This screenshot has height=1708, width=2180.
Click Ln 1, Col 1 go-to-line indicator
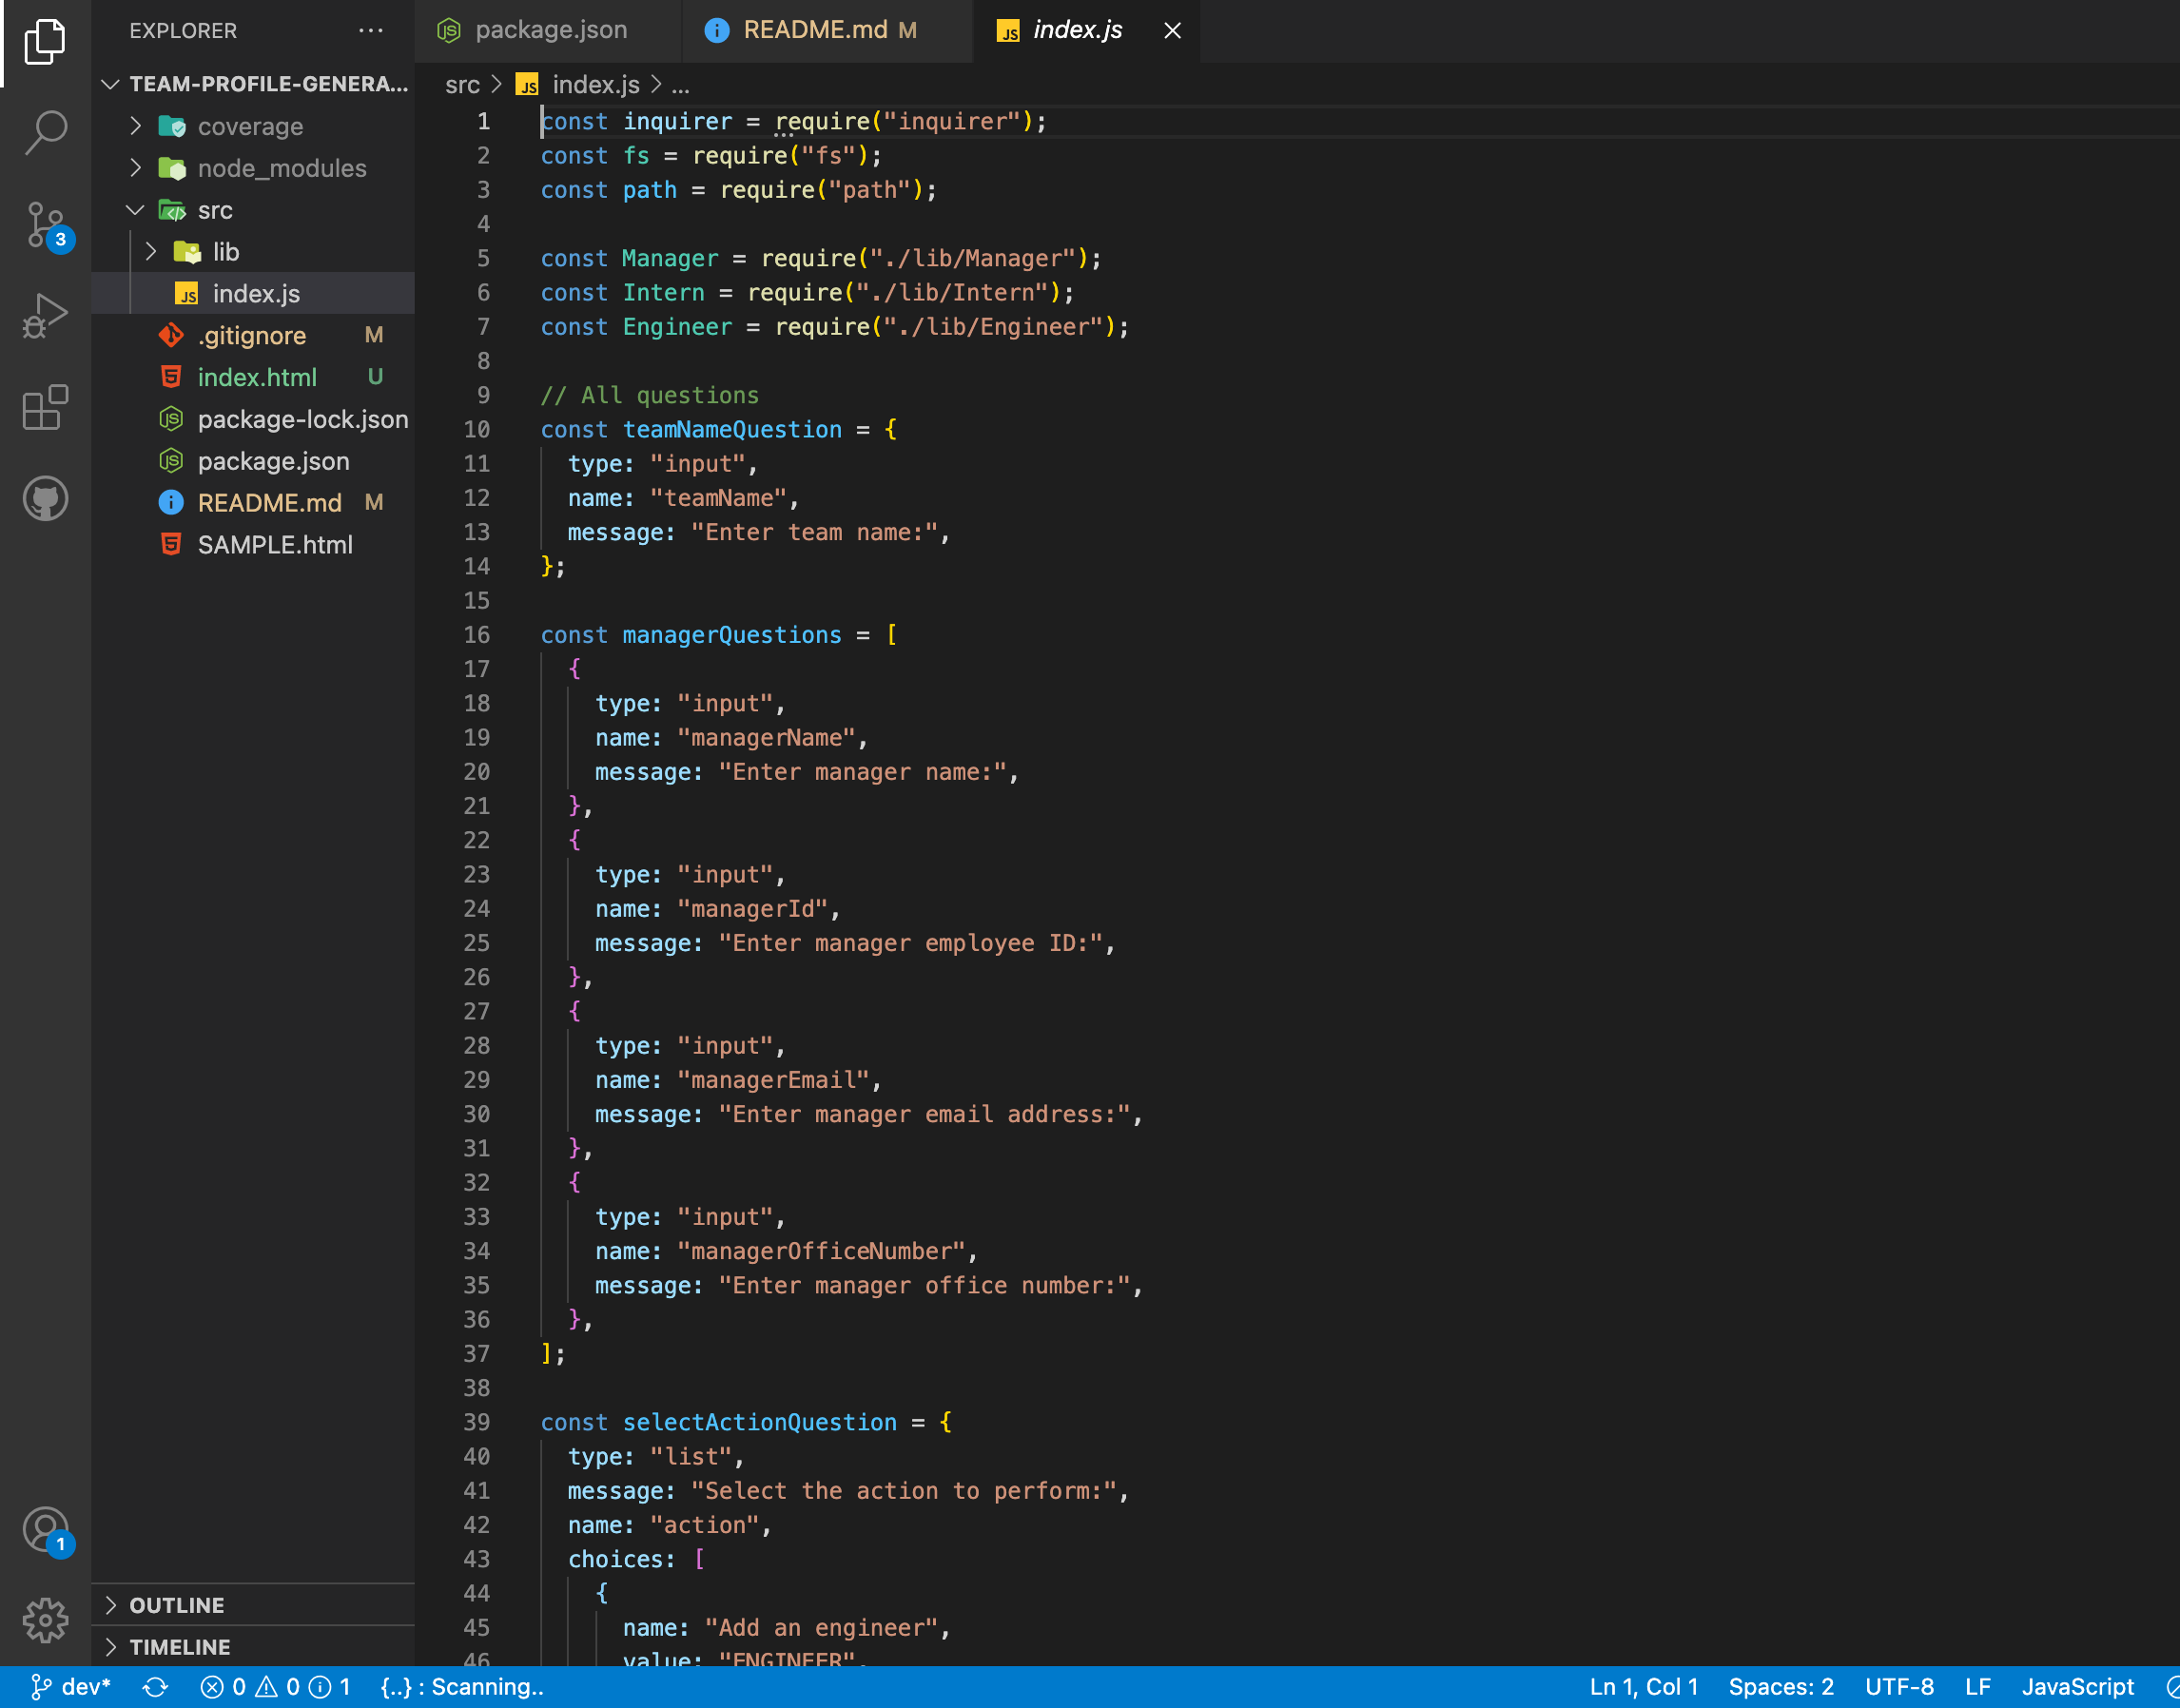(x=1643, y=1687)
